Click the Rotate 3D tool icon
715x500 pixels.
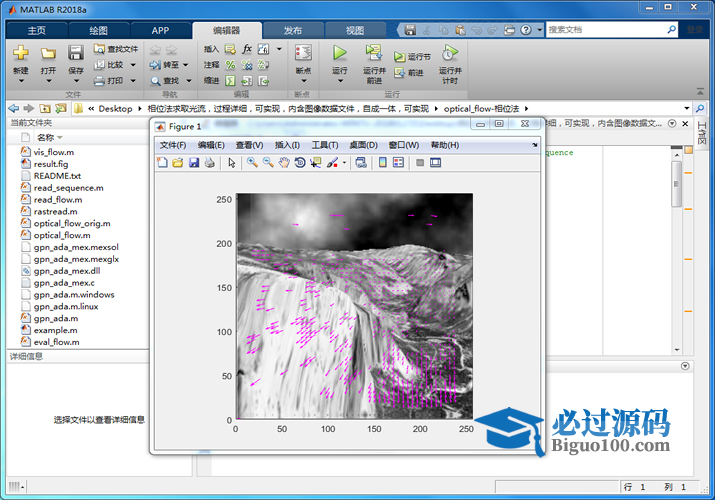pyautogui.click(x=300, y=162)
